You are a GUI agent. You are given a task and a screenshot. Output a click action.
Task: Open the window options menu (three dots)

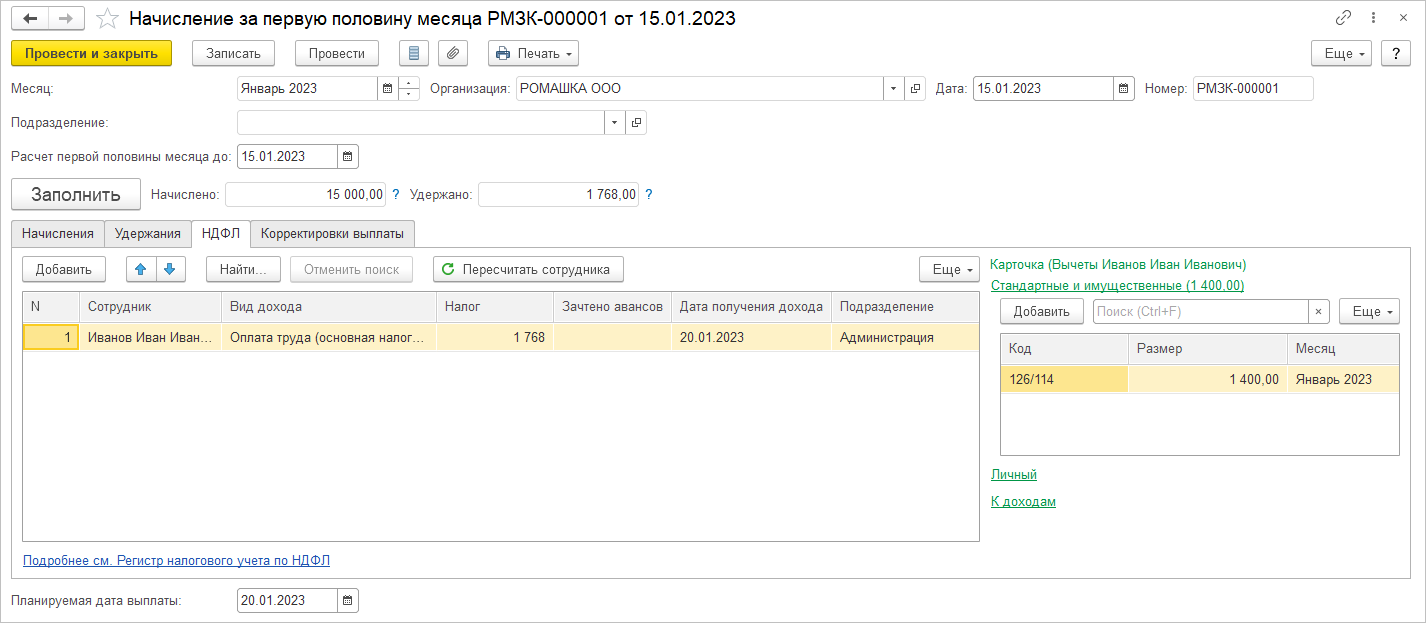click(1372, 18)
